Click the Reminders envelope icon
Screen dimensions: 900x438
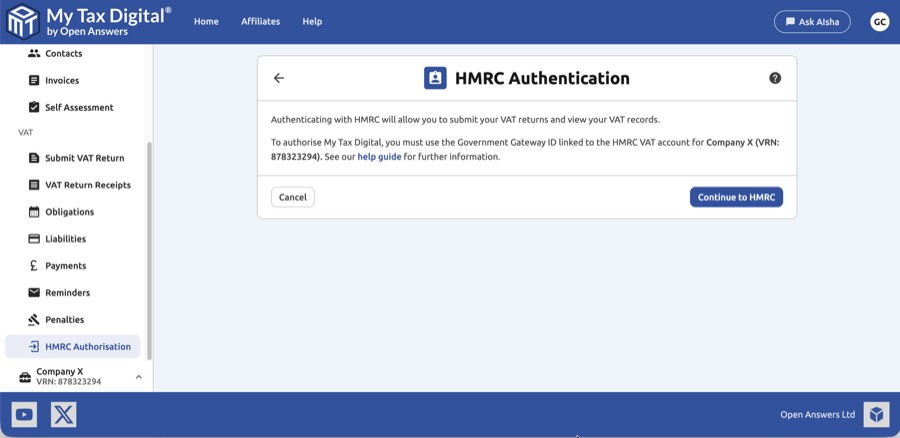(34, 293)
